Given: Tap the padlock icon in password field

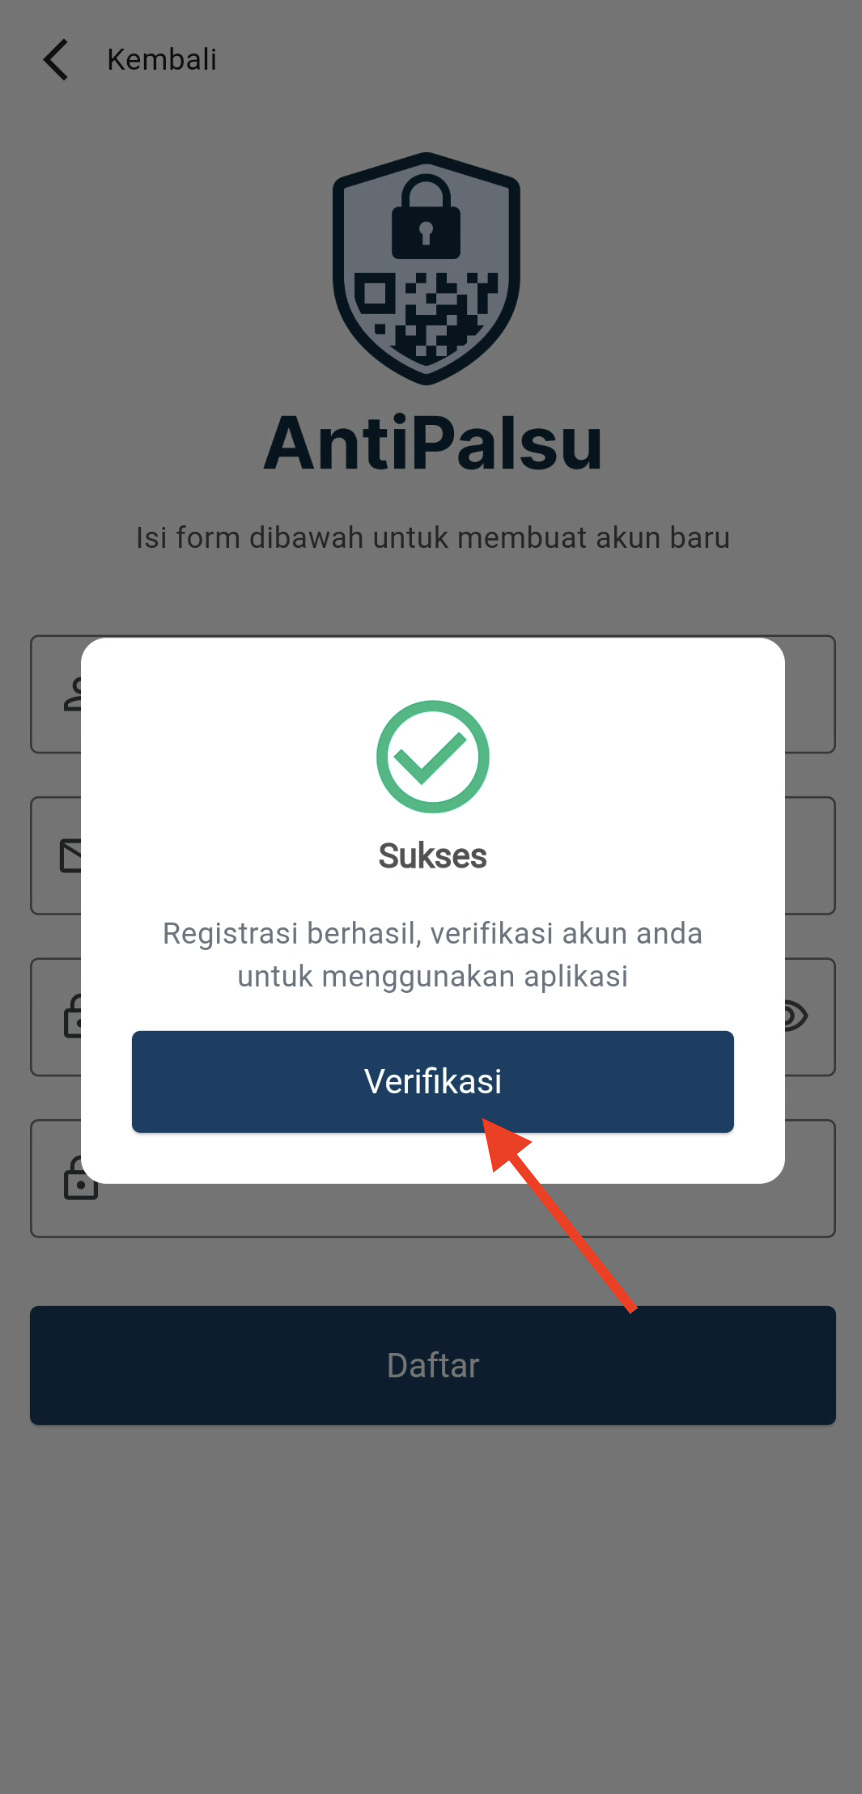Looking at the screenshot, I should pyautogui.click(x=73, y=1016).
